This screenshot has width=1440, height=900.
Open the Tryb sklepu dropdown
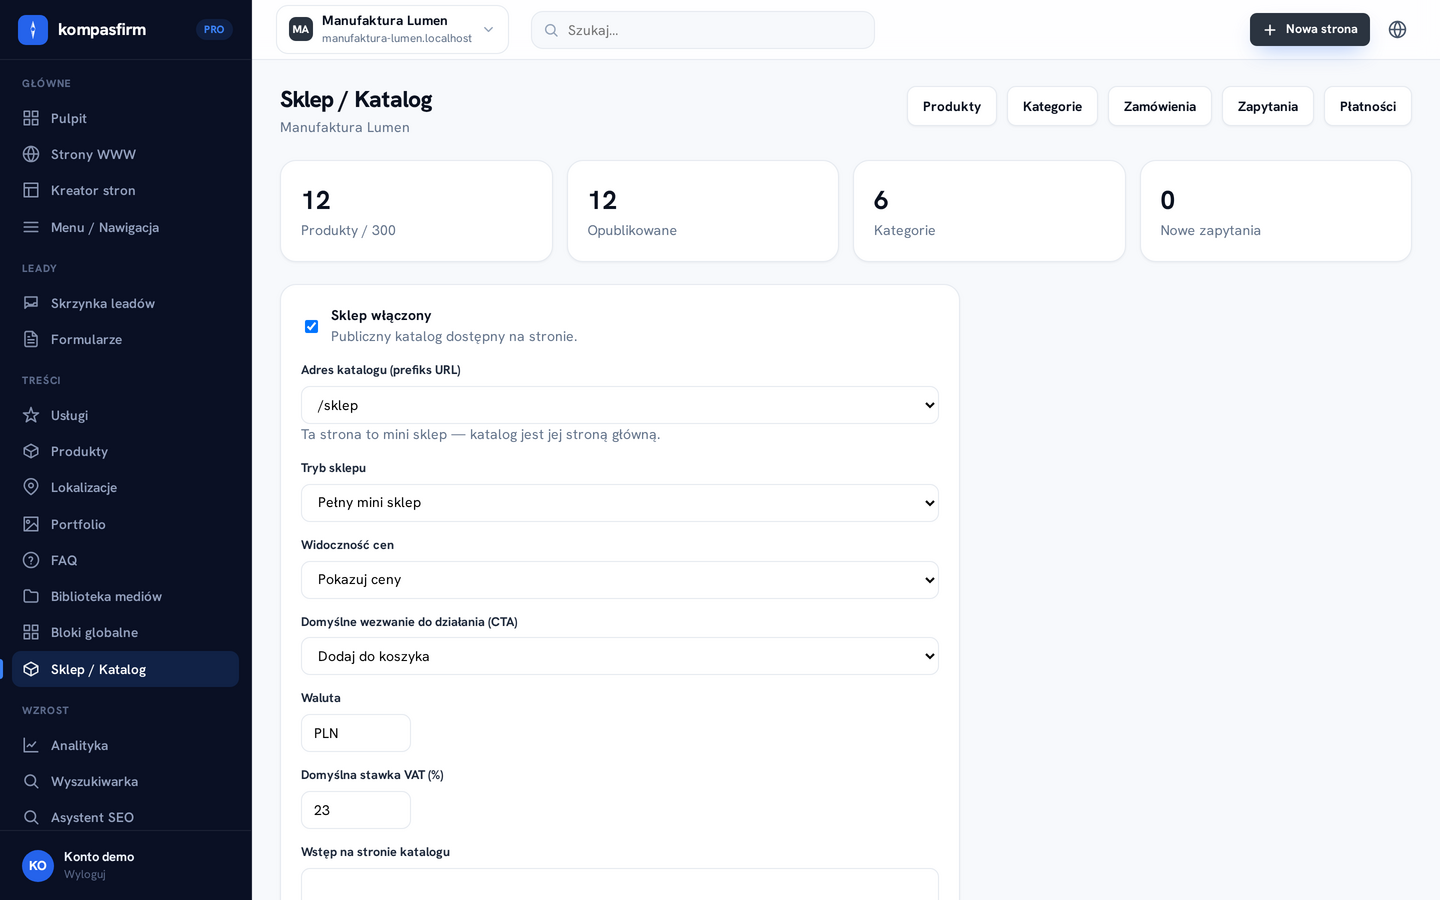[x=620, y=503]
